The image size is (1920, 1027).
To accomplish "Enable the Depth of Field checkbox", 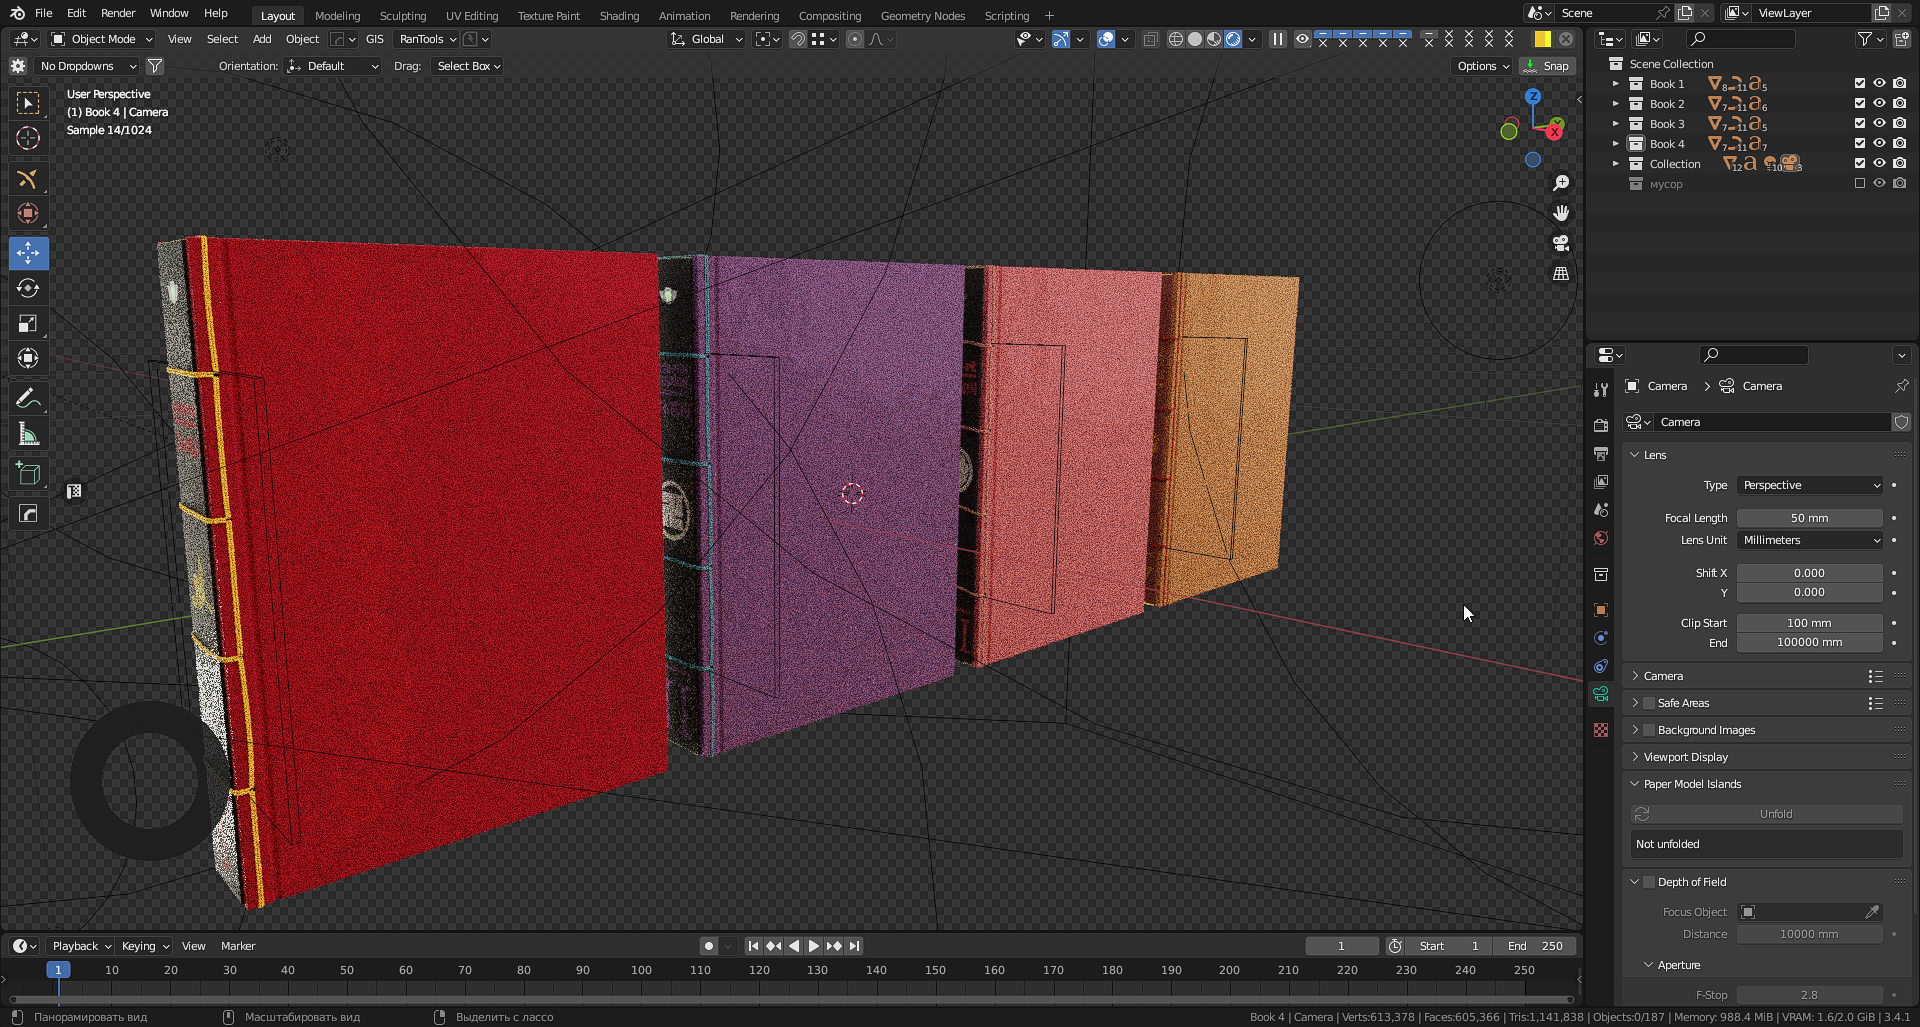I will pos(1649,882).
